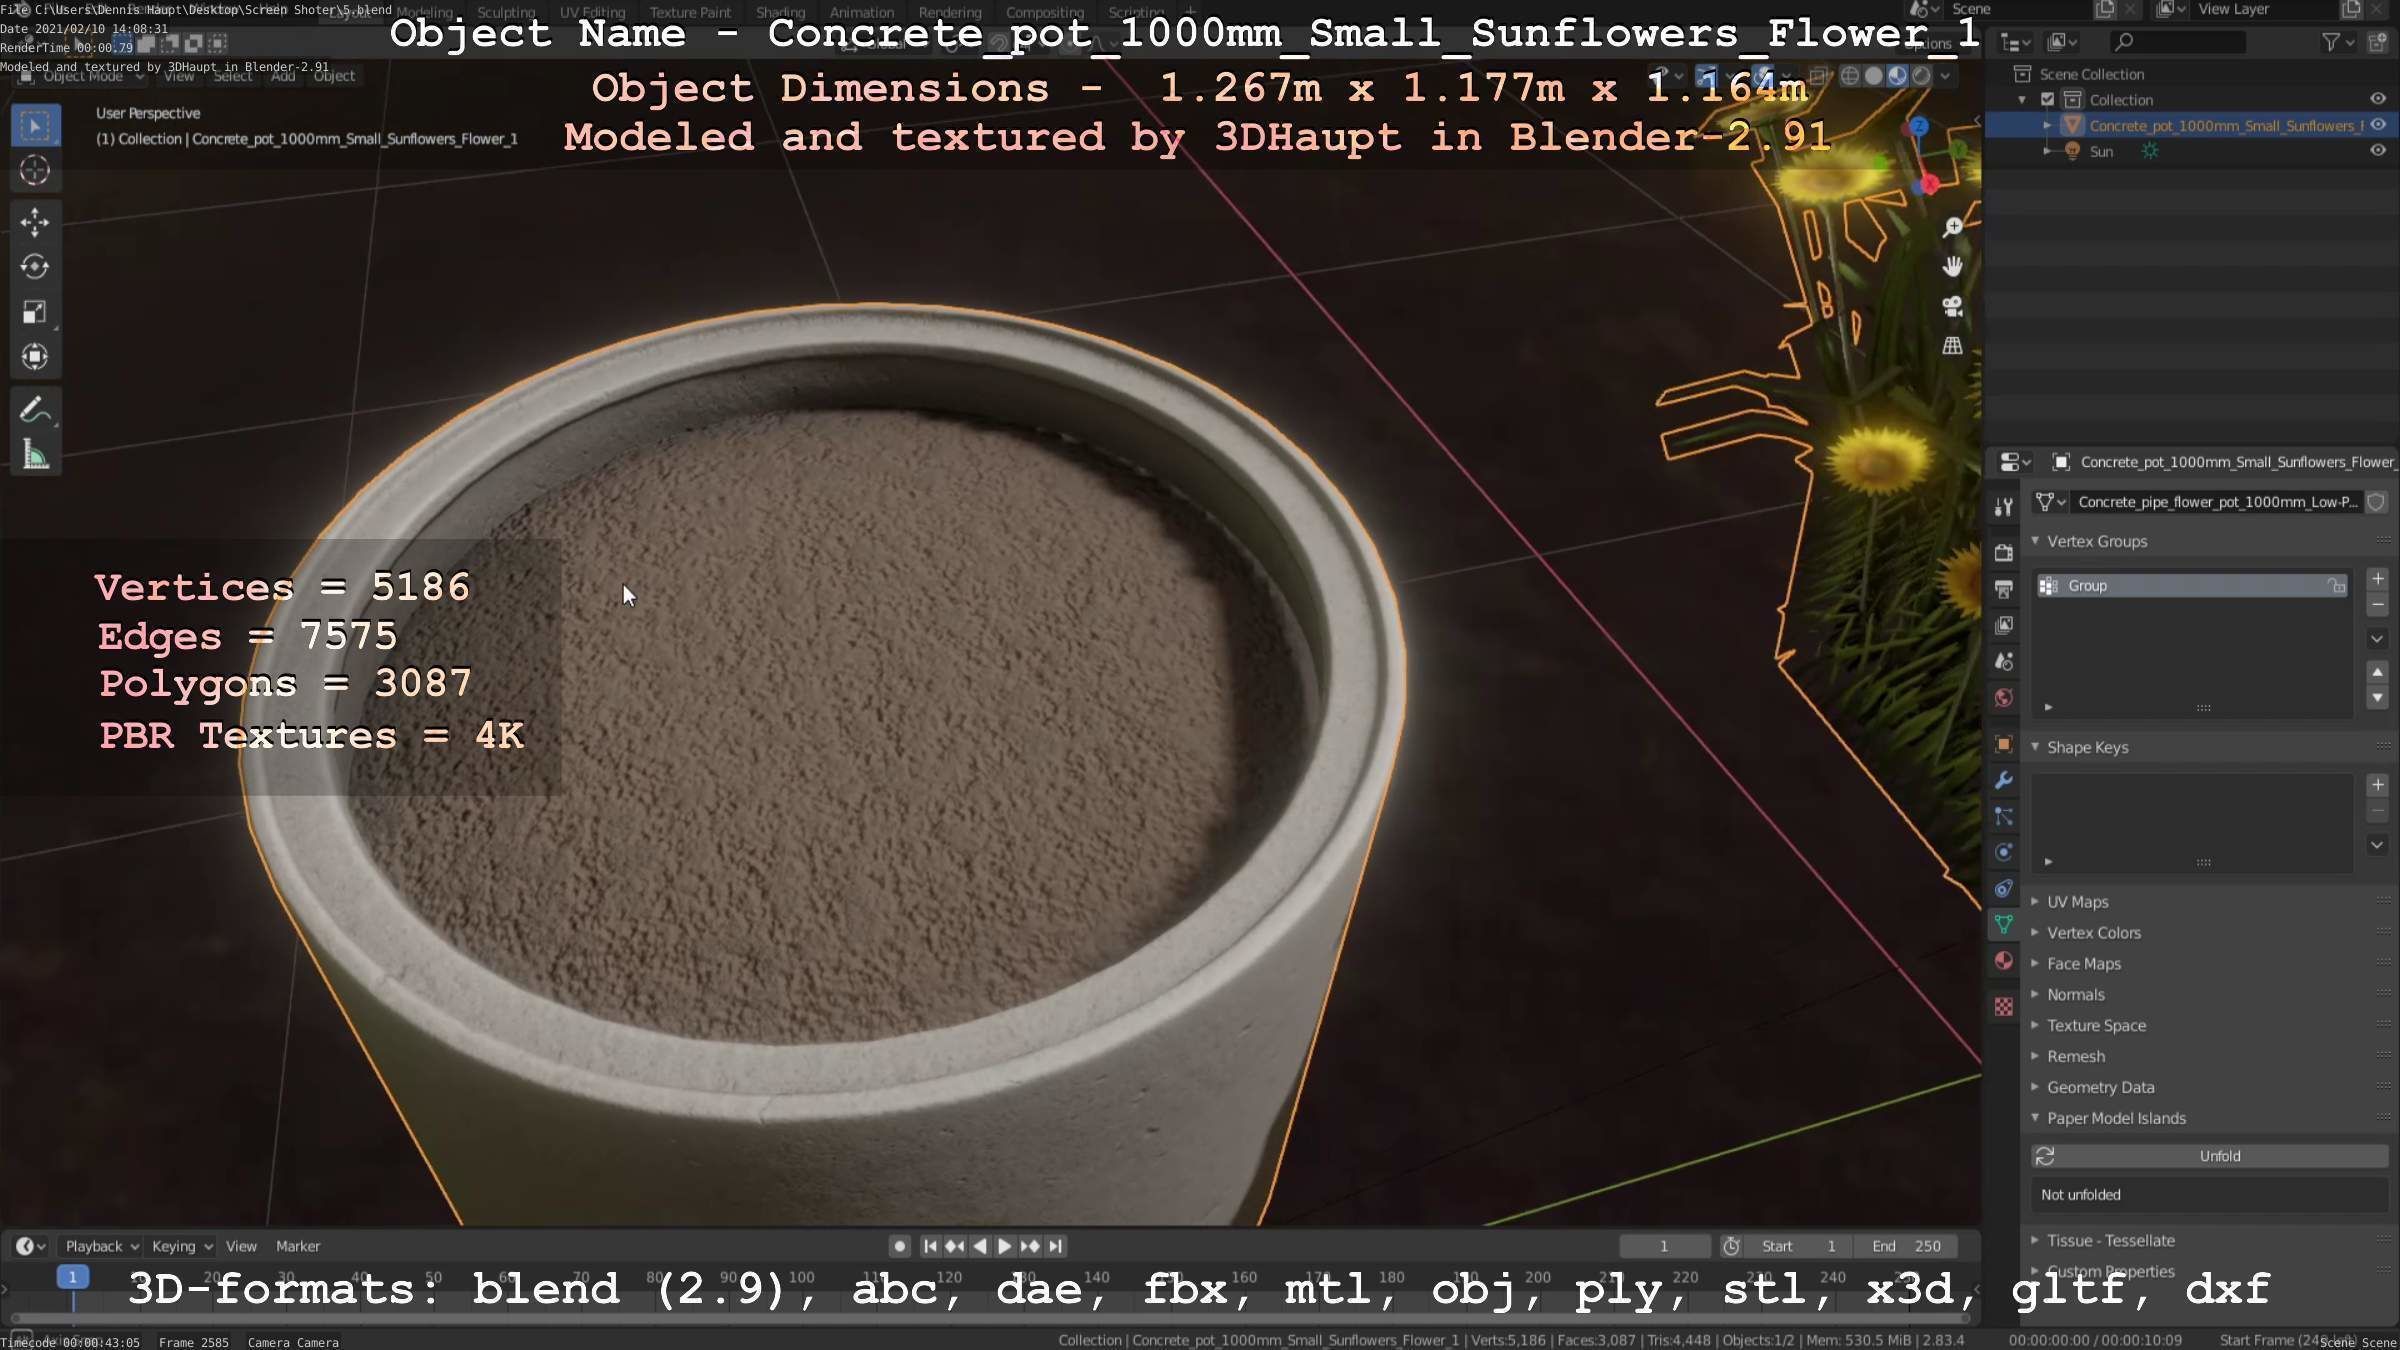The width and height of the screenshot is (2400, 1350).
Task: Open the Particles properties tab
Action: coord(2003,816)
